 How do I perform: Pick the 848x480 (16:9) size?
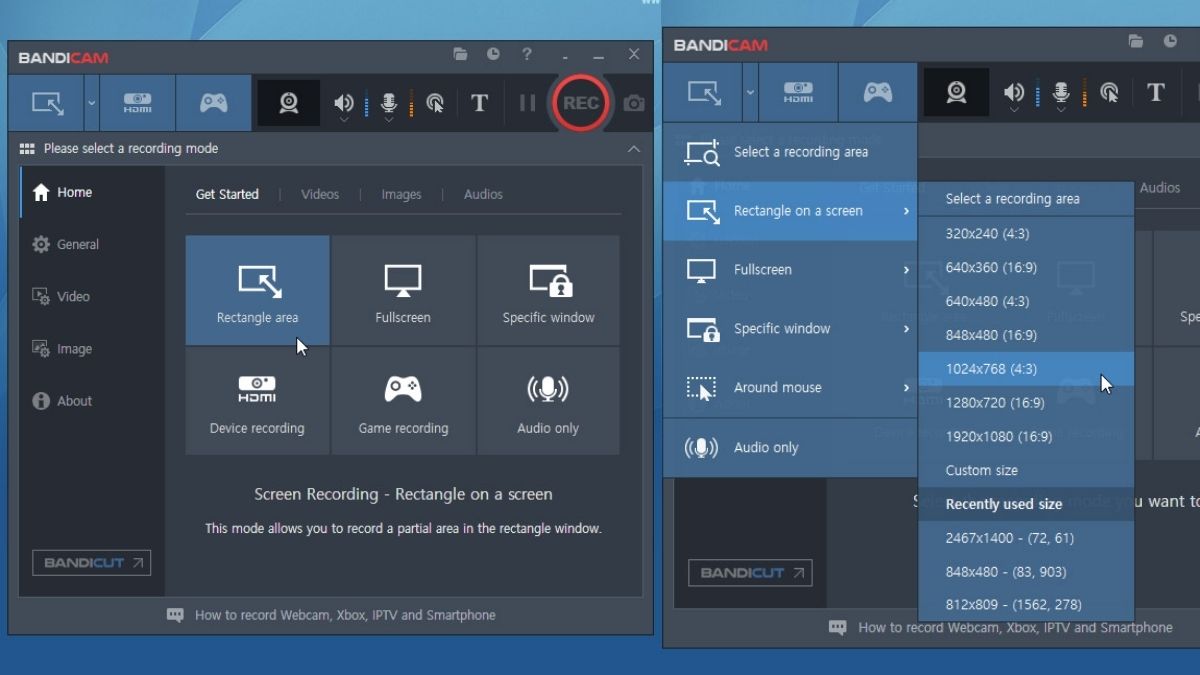pyautogui.click(x=1026, y=335)
